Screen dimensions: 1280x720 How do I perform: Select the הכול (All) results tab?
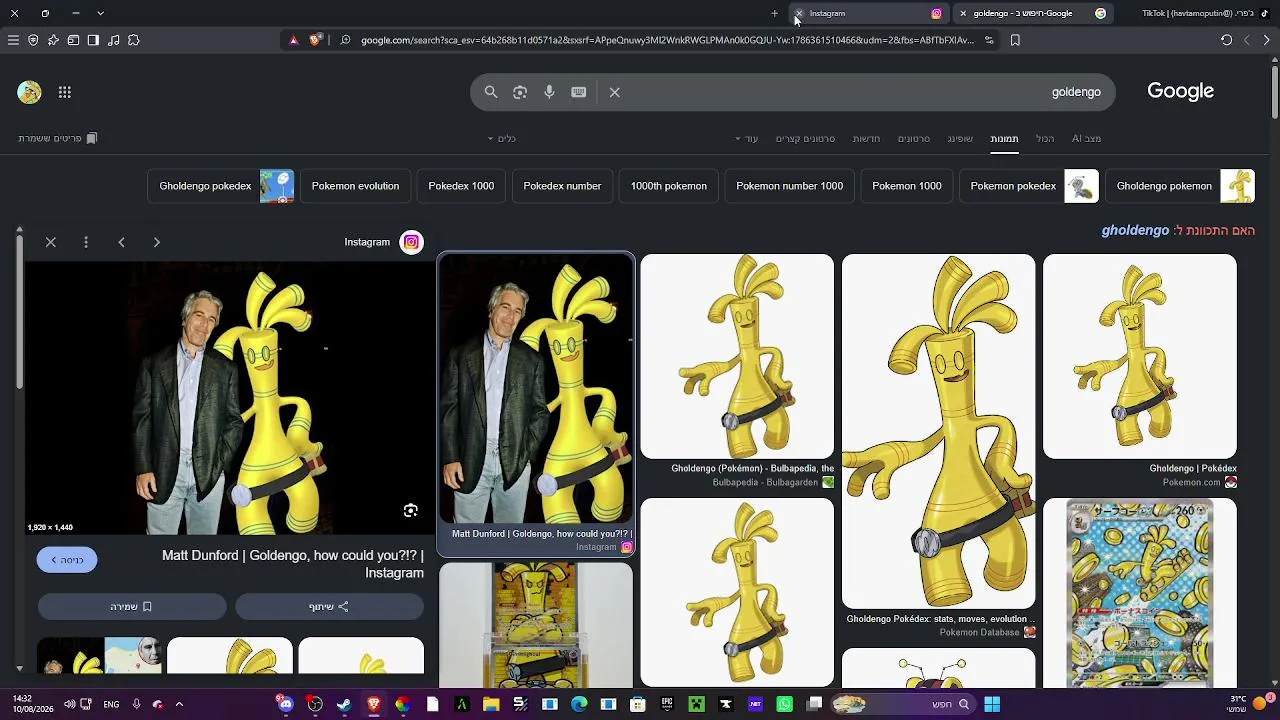pyautogui.click(x=1045, y=138)
